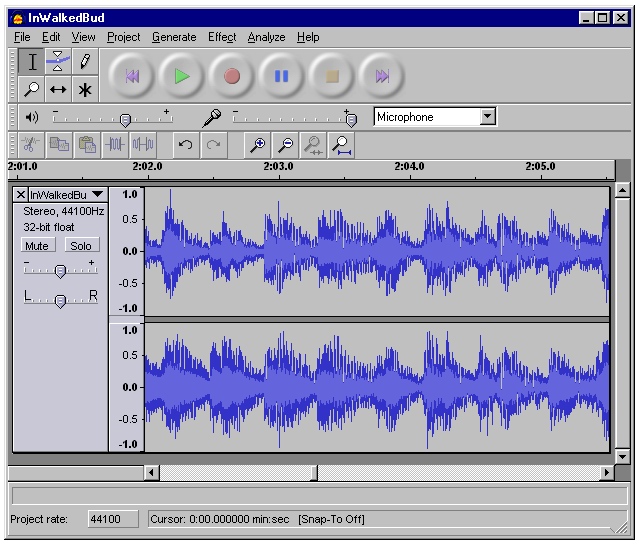This screenshot has height=545, width=641.
Task: Click the Undo arrow icon
Action: pyautogui.click(x=186, y=145)
